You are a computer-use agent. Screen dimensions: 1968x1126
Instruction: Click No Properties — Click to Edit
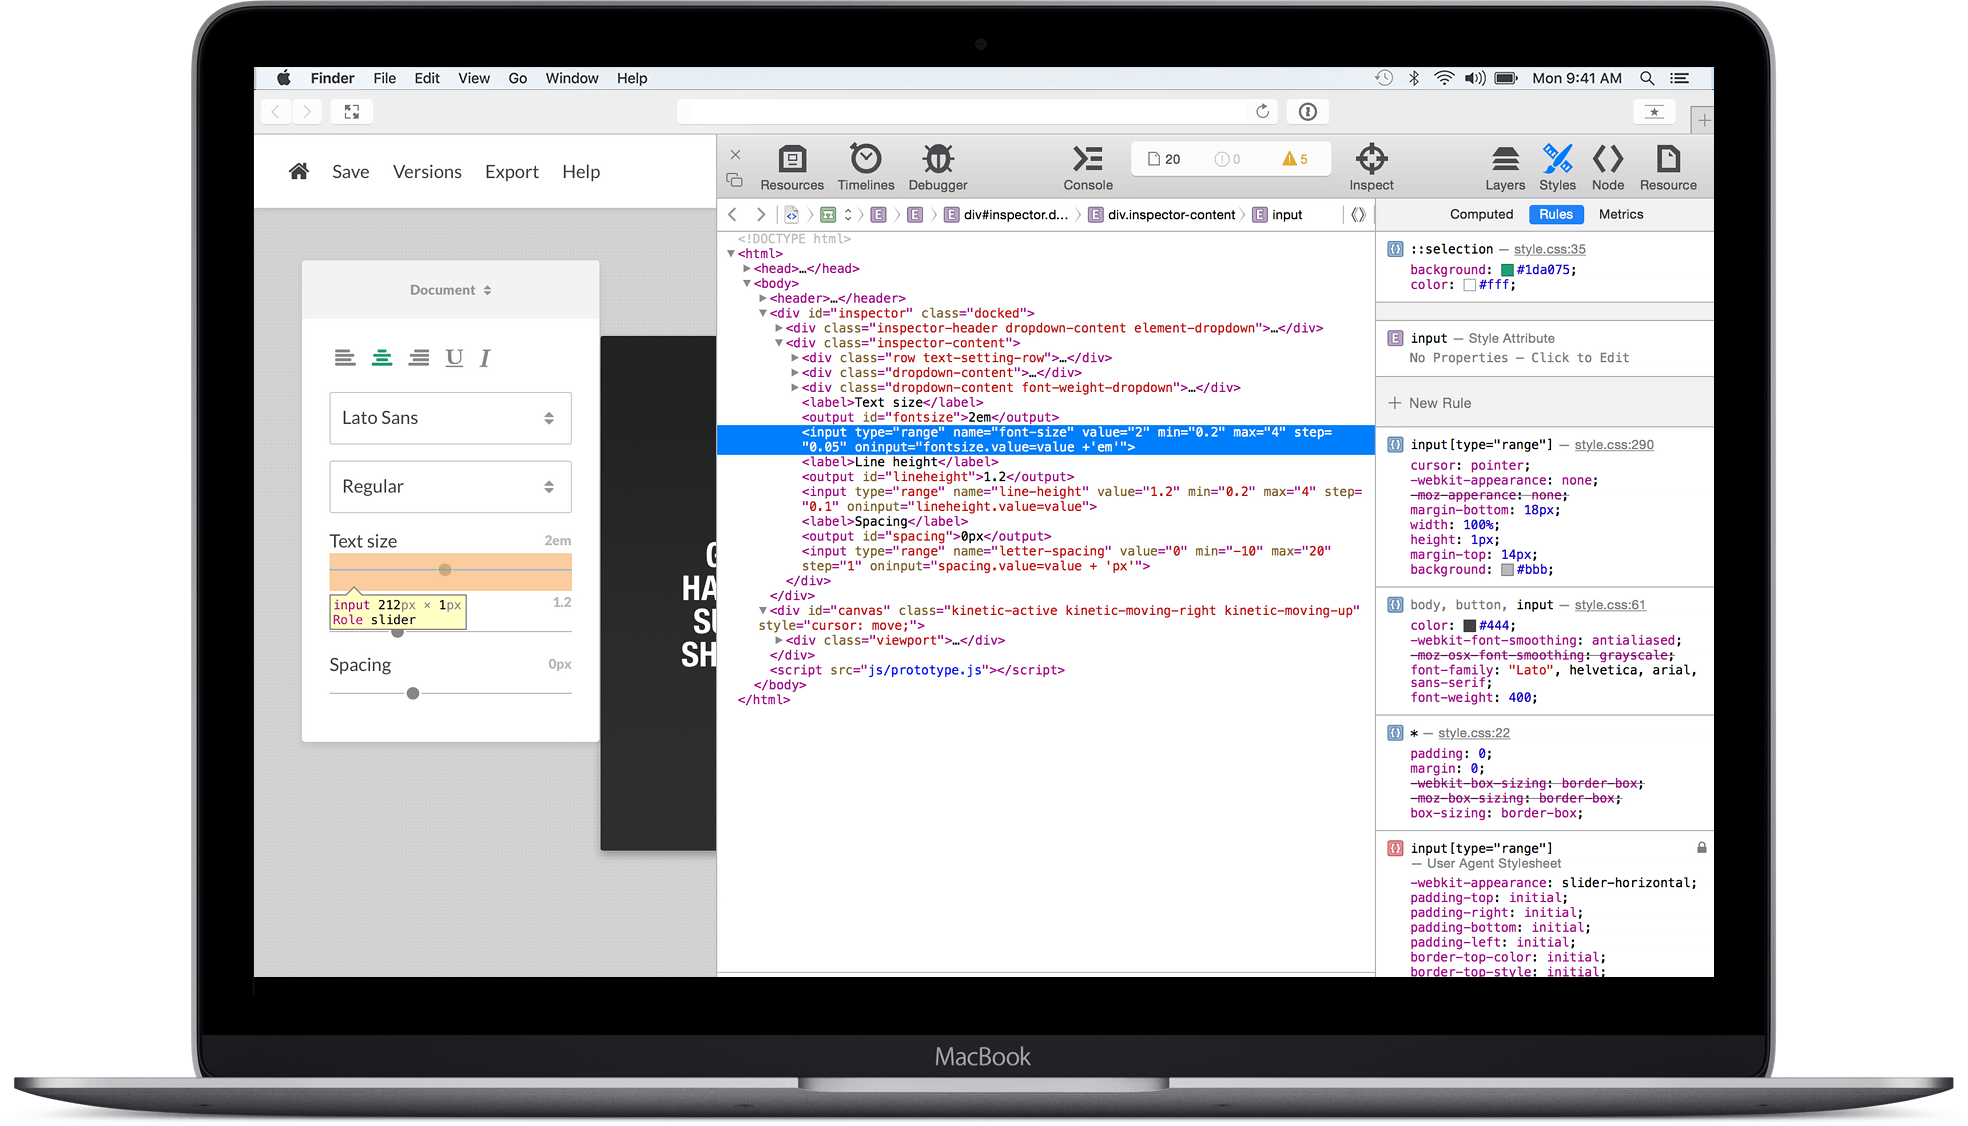pyautogui.click(x=1519, y=358)
